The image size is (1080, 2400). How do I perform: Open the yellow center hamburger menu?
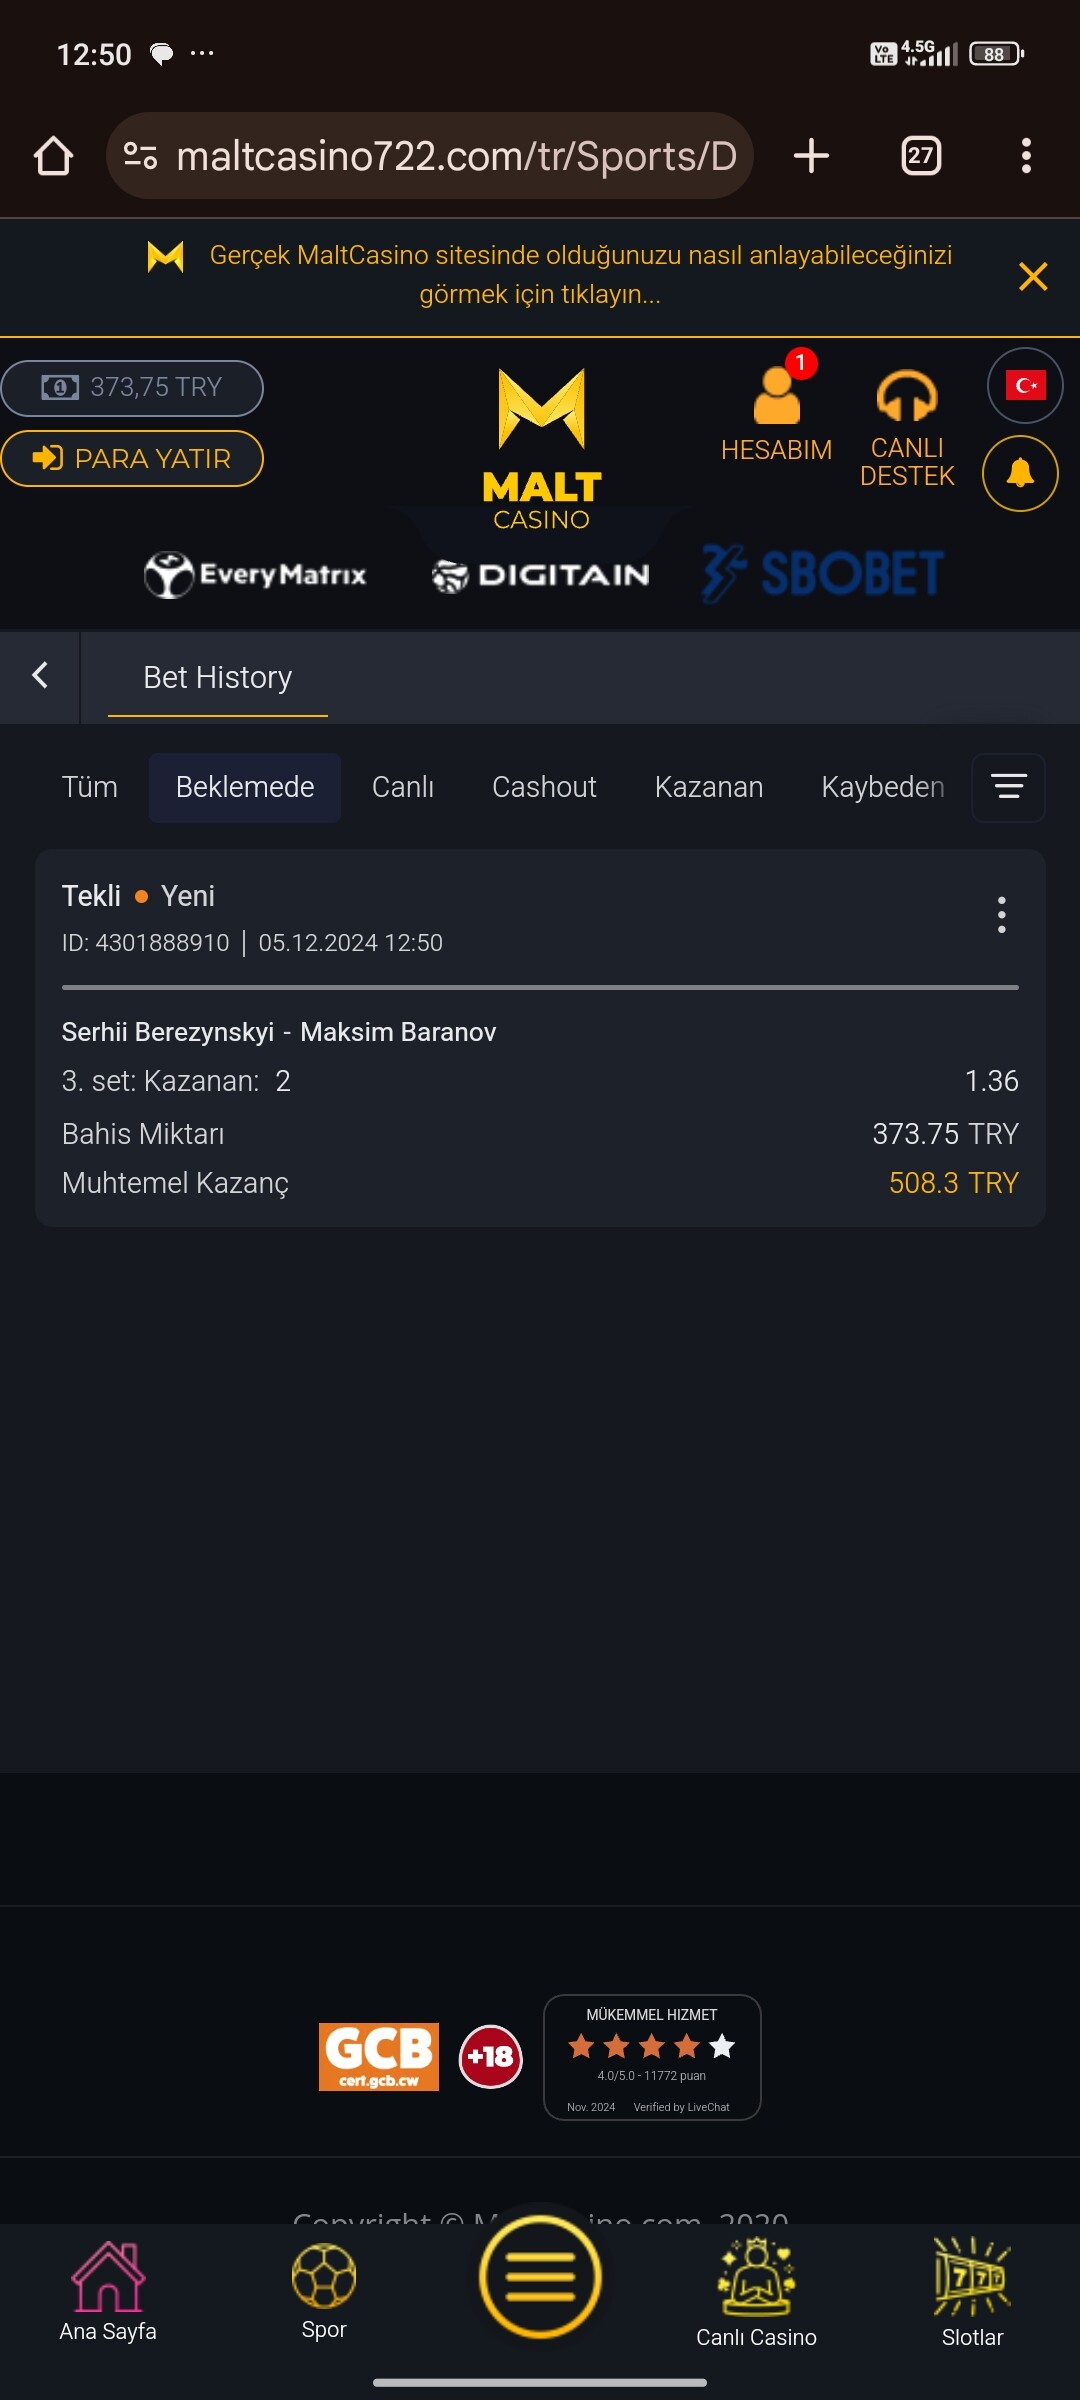[540, 2277]
